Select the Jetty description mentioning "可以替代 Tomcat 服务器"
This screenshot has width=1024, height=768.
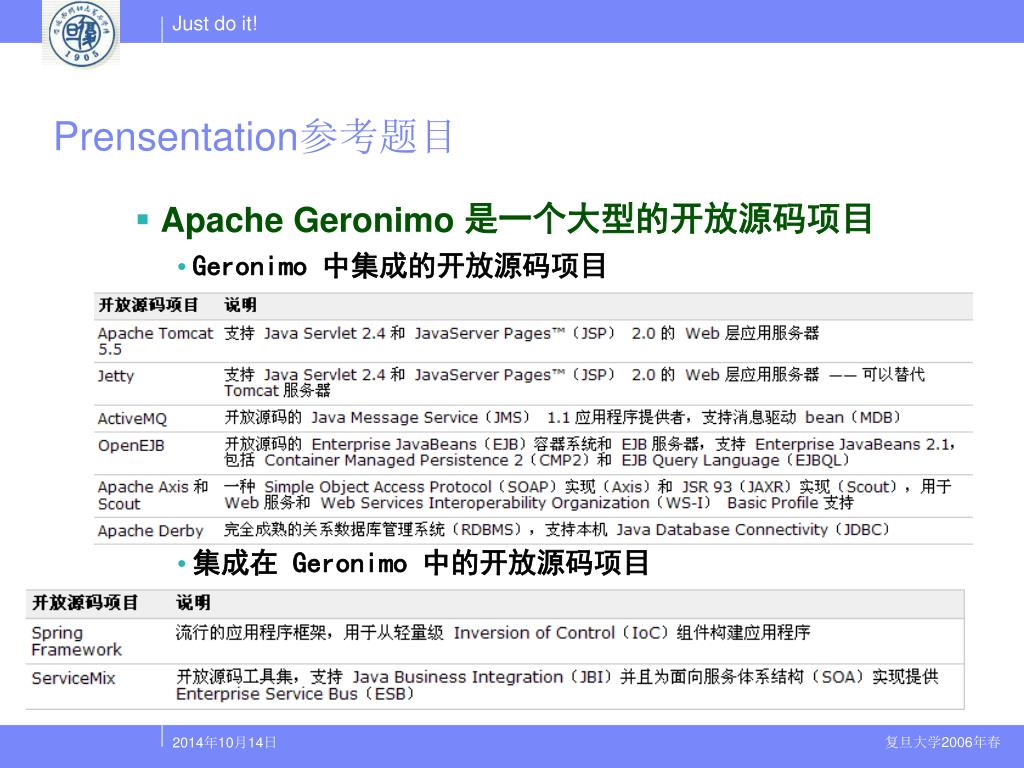pyautogui.click(x=575, y=382)
